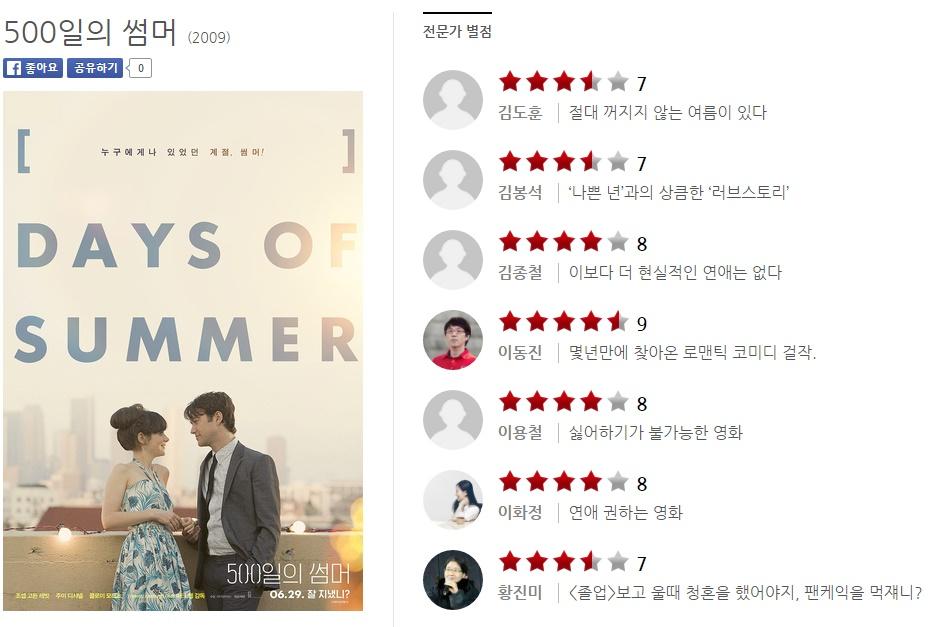Click the 공유하기 share button

click(95, 68)
